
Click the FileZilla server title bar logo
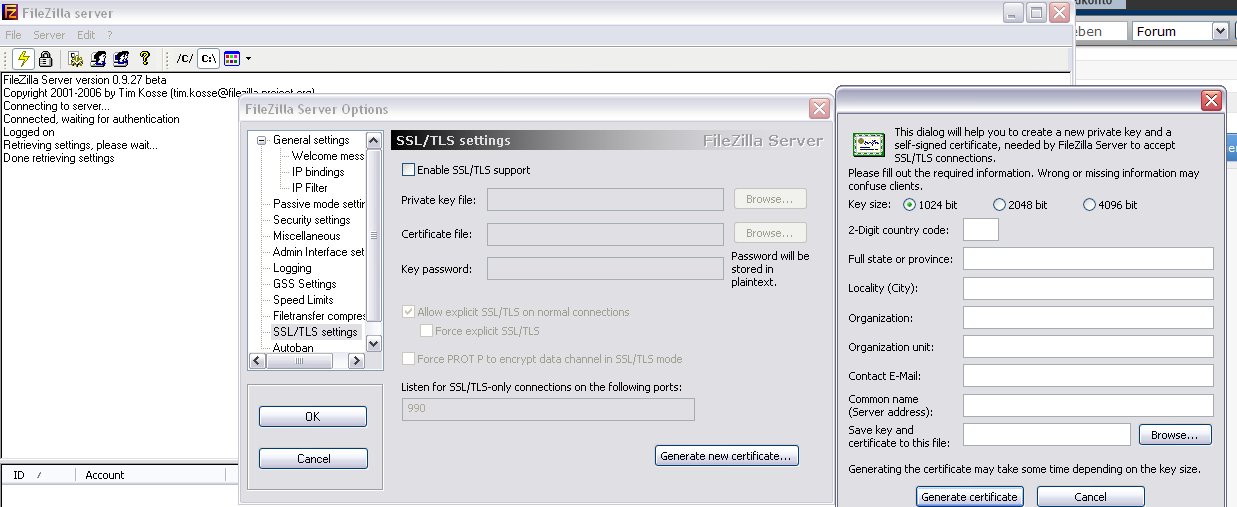click(10, 13)
